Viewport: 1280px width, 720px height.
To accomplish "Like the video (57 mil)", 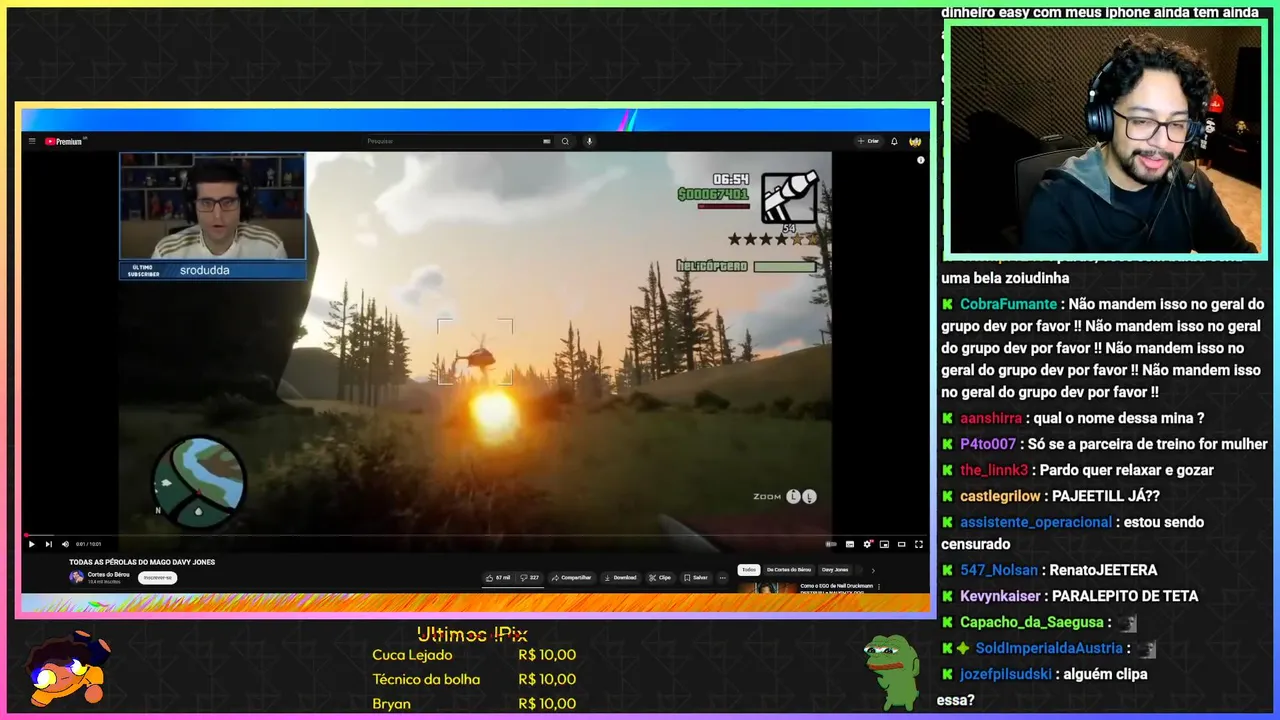I will pyautogui.click(x=497, y=577).
